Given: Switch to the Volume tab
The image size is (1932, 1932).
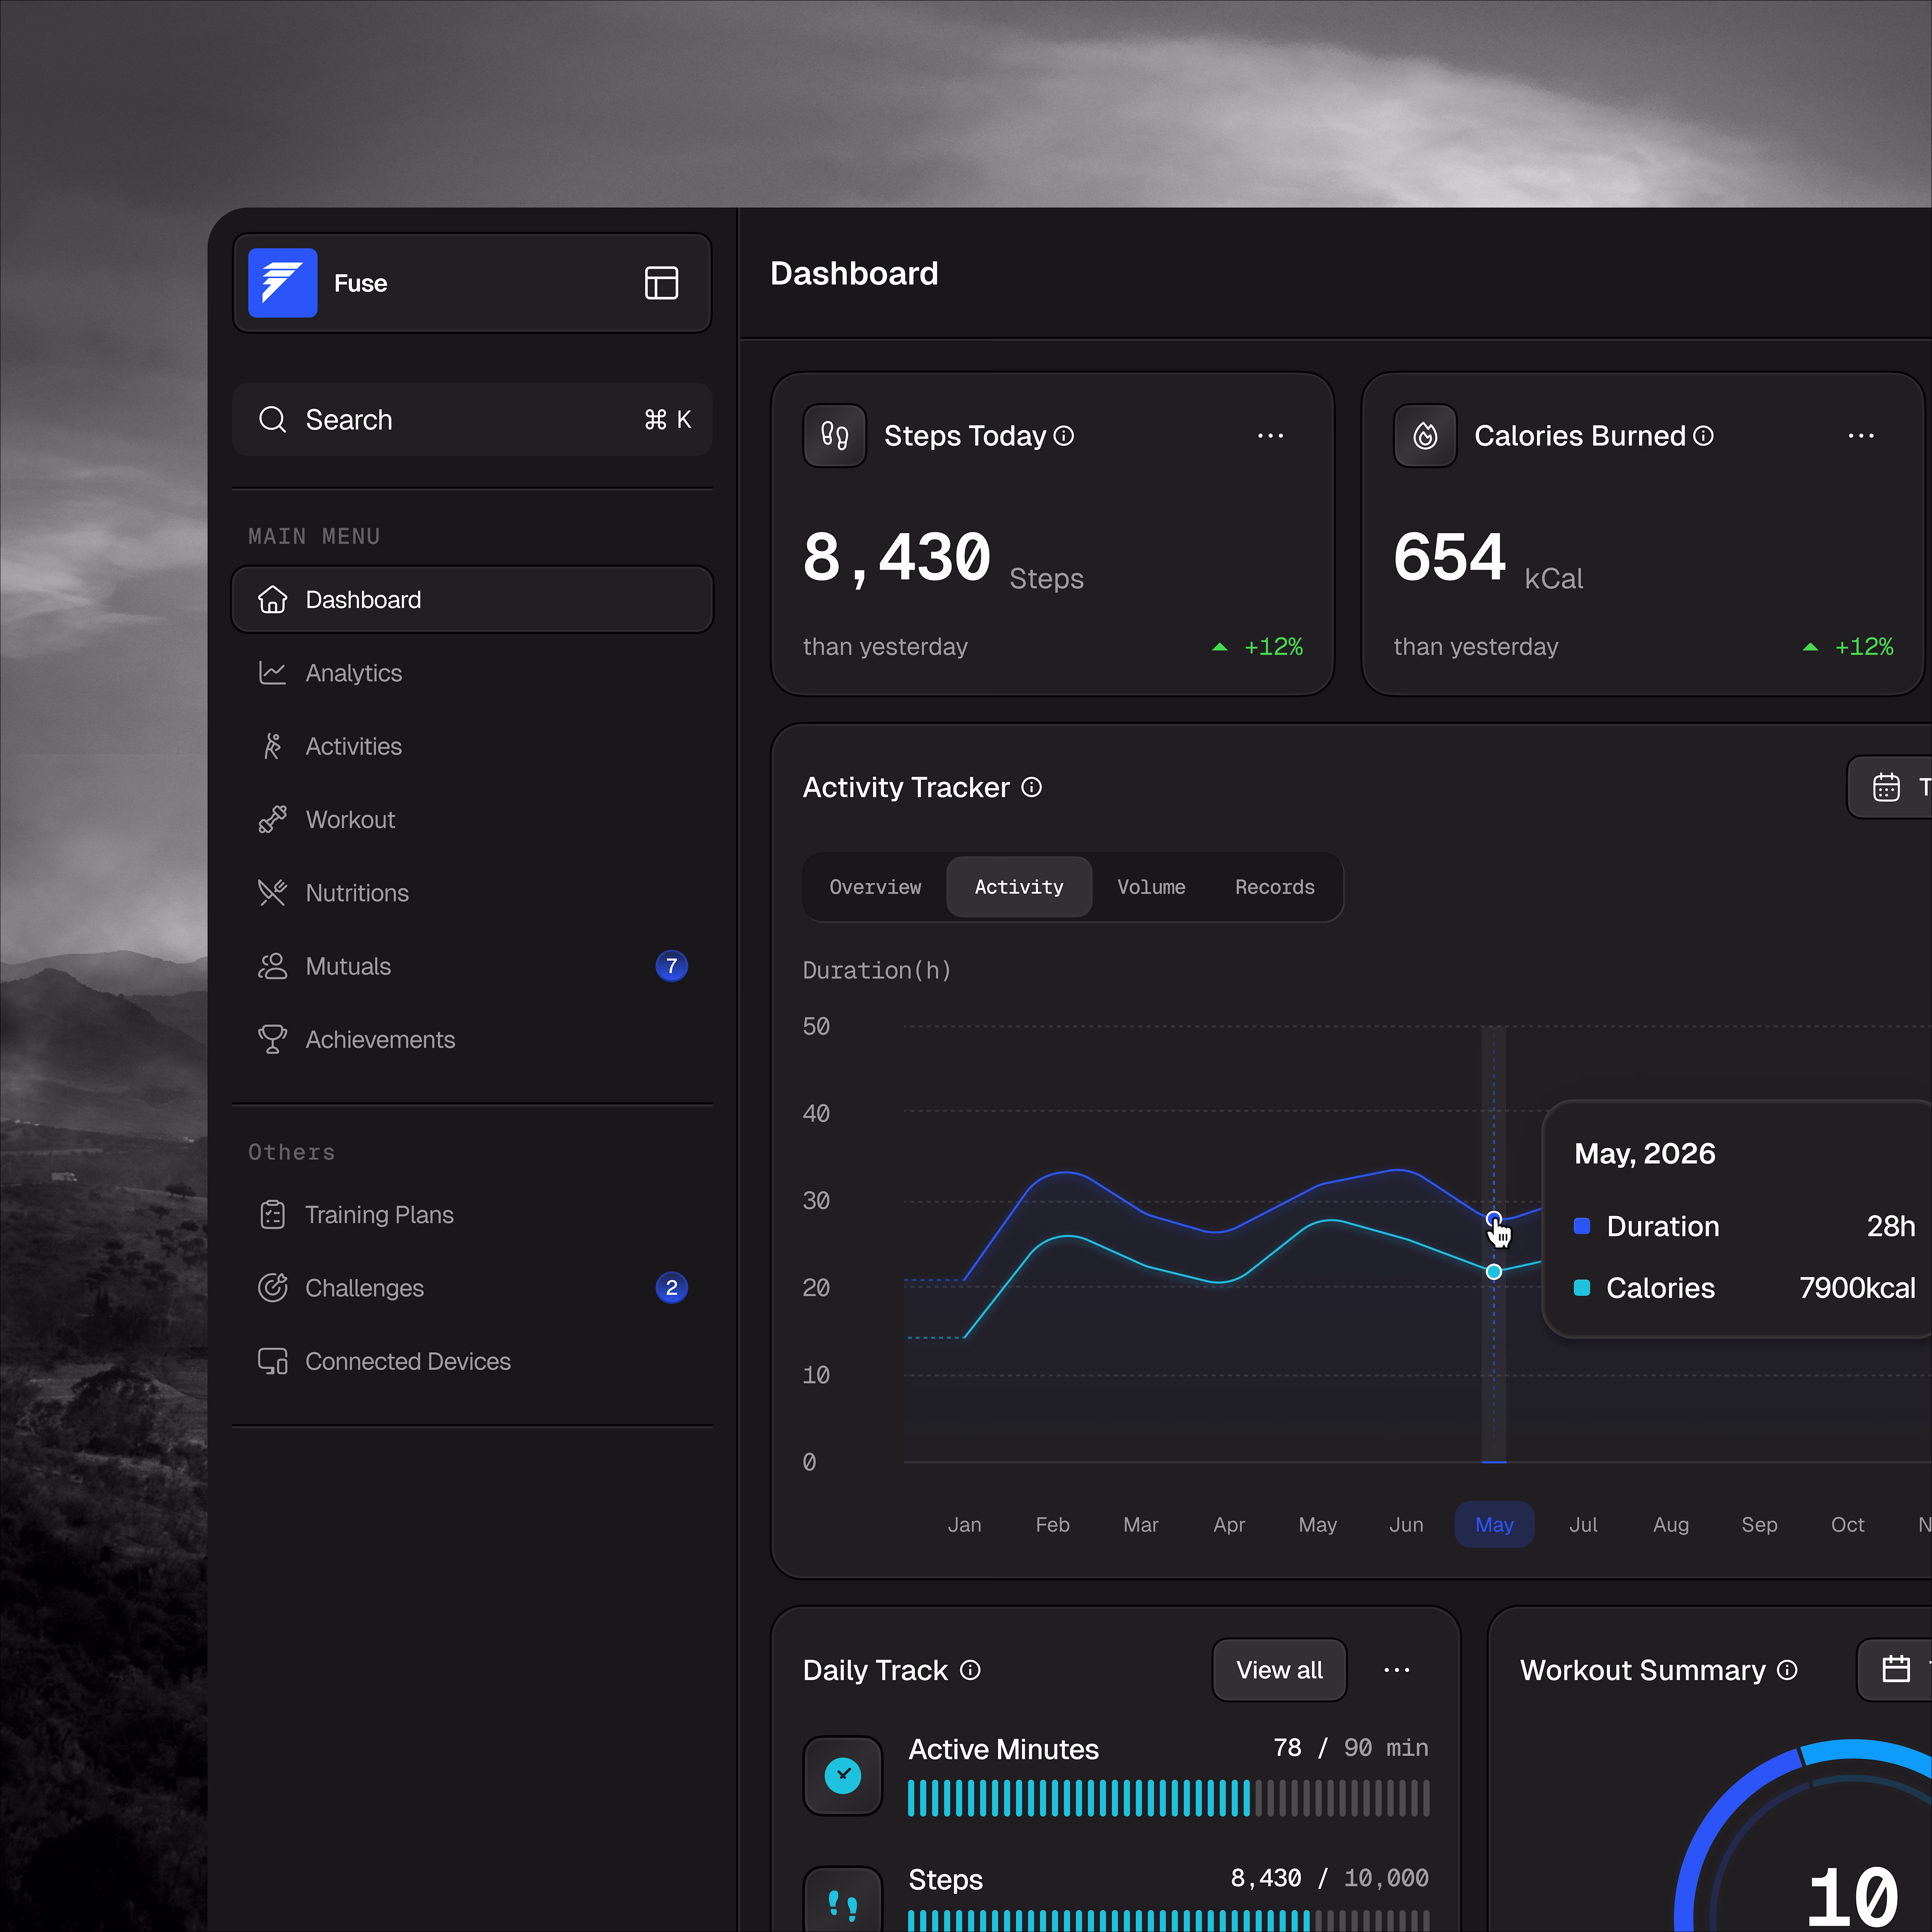Looking at the screenshot, I should tap(1151, 887).
